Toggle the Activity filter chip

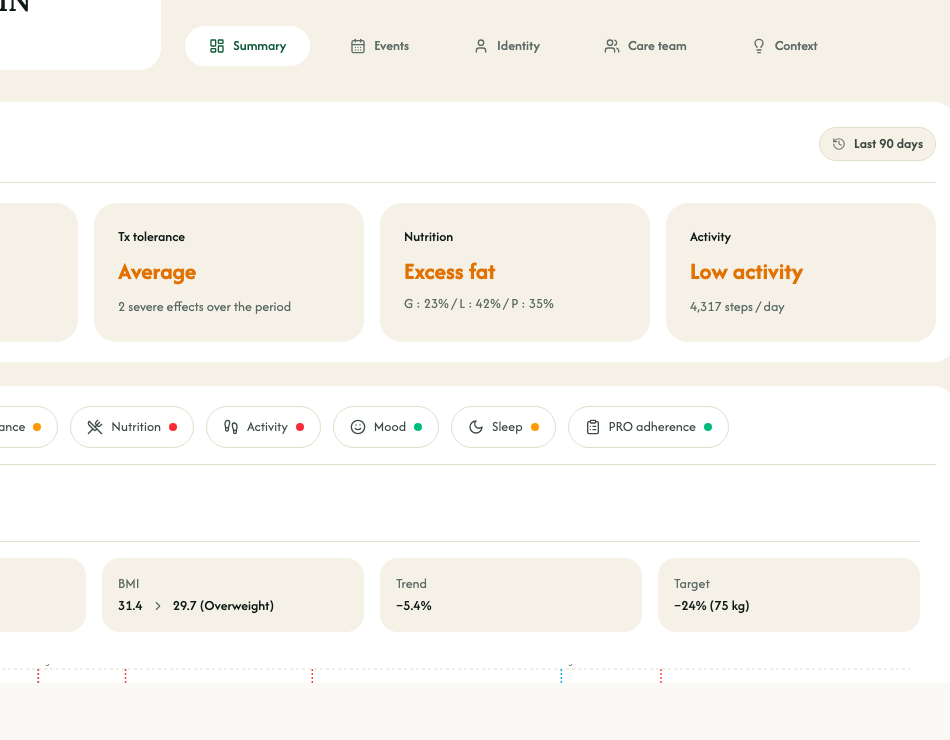pos(264,427)
